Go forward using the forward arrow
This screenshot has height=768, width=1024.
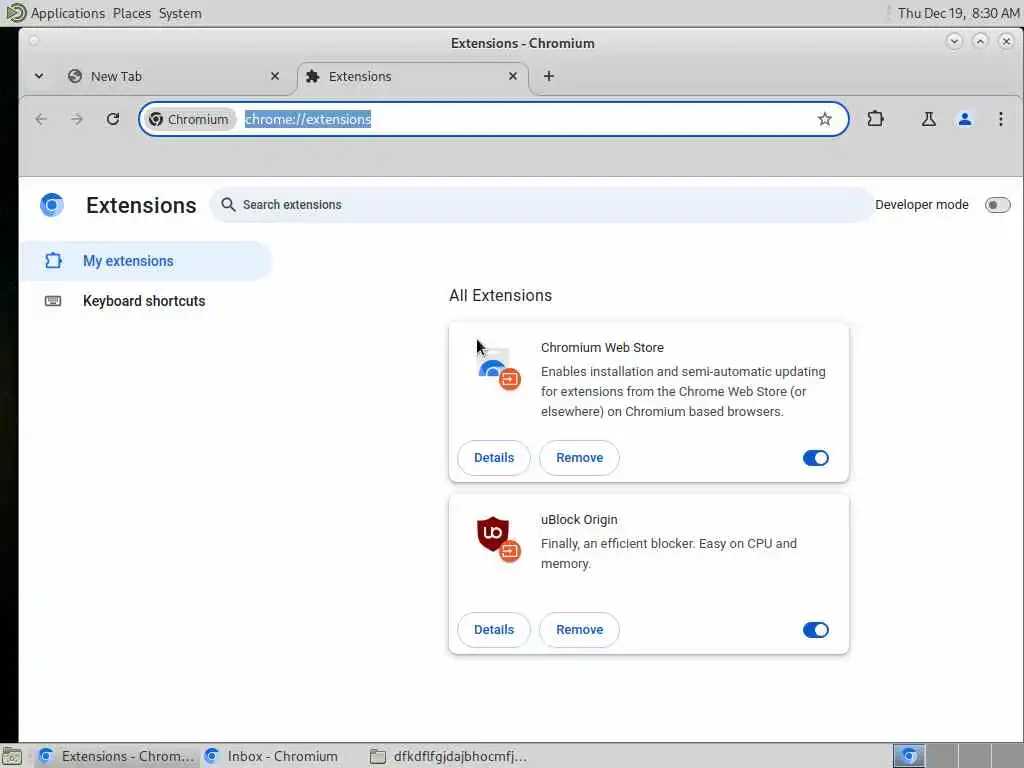pos(77,119)
